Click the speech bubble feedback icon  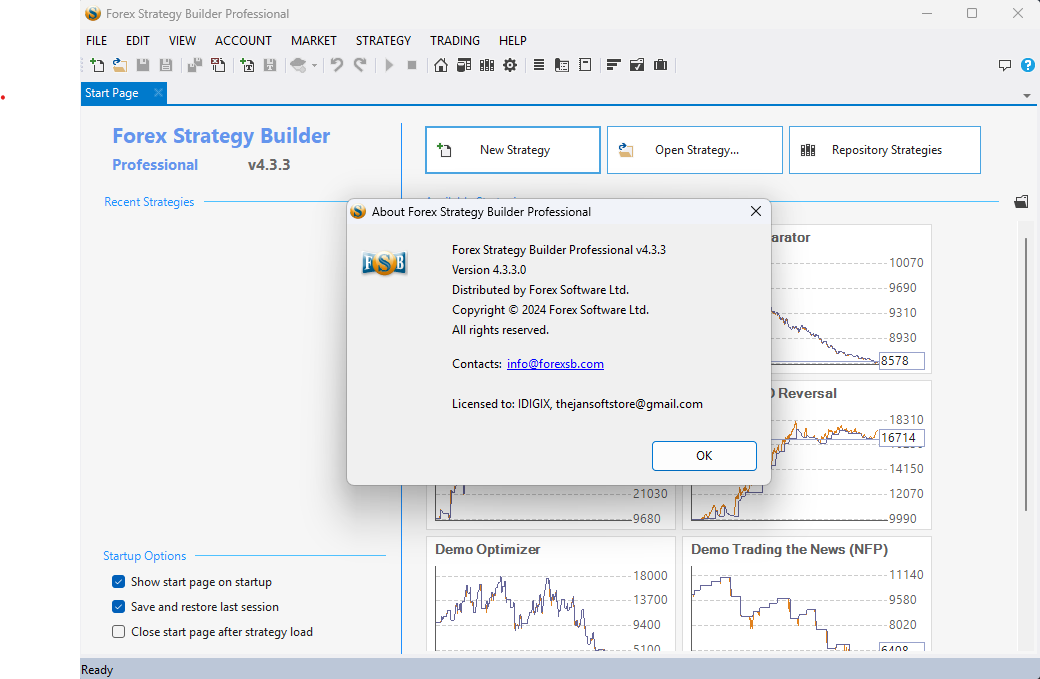point(1005,65)
